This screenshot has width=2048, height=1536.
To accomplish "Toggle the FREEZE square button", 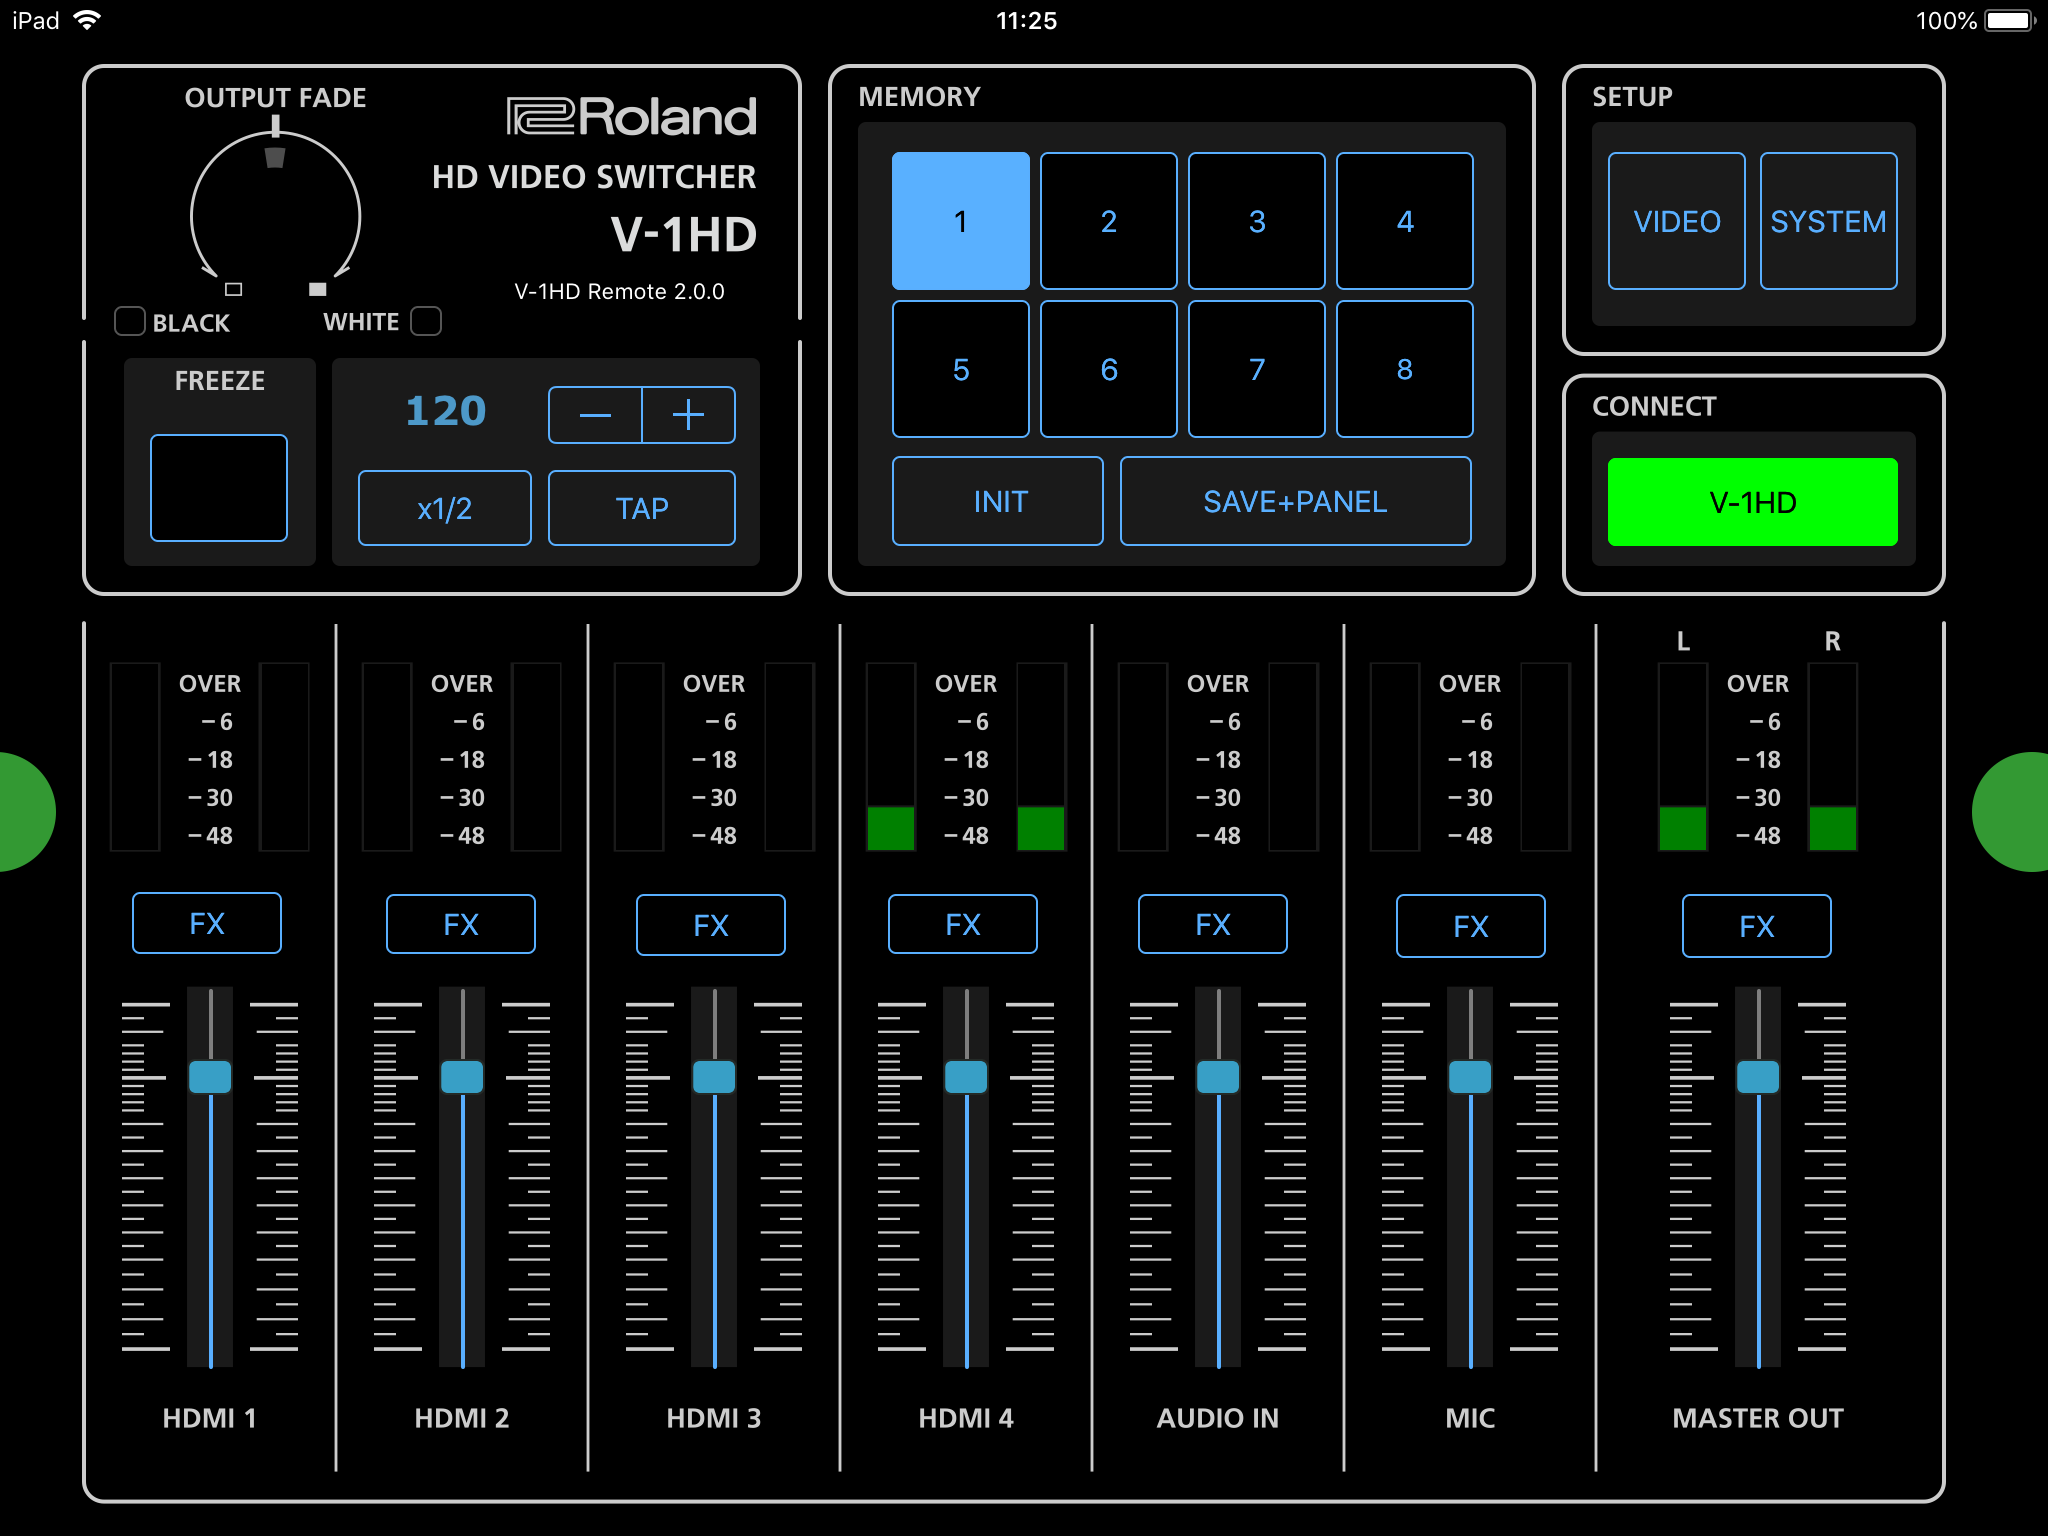I will pyautogui.click(x=218, y=487).
